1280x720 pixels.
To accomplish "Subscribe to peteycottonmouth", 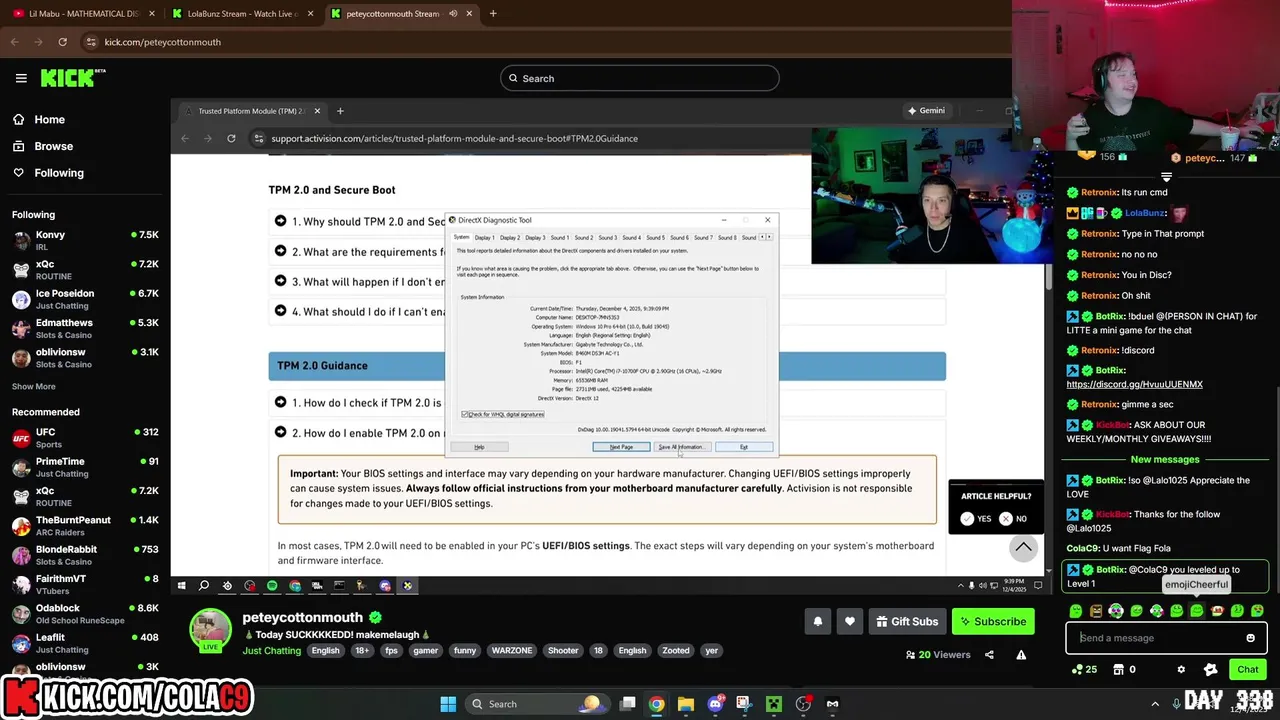I will tap(993, 621).
